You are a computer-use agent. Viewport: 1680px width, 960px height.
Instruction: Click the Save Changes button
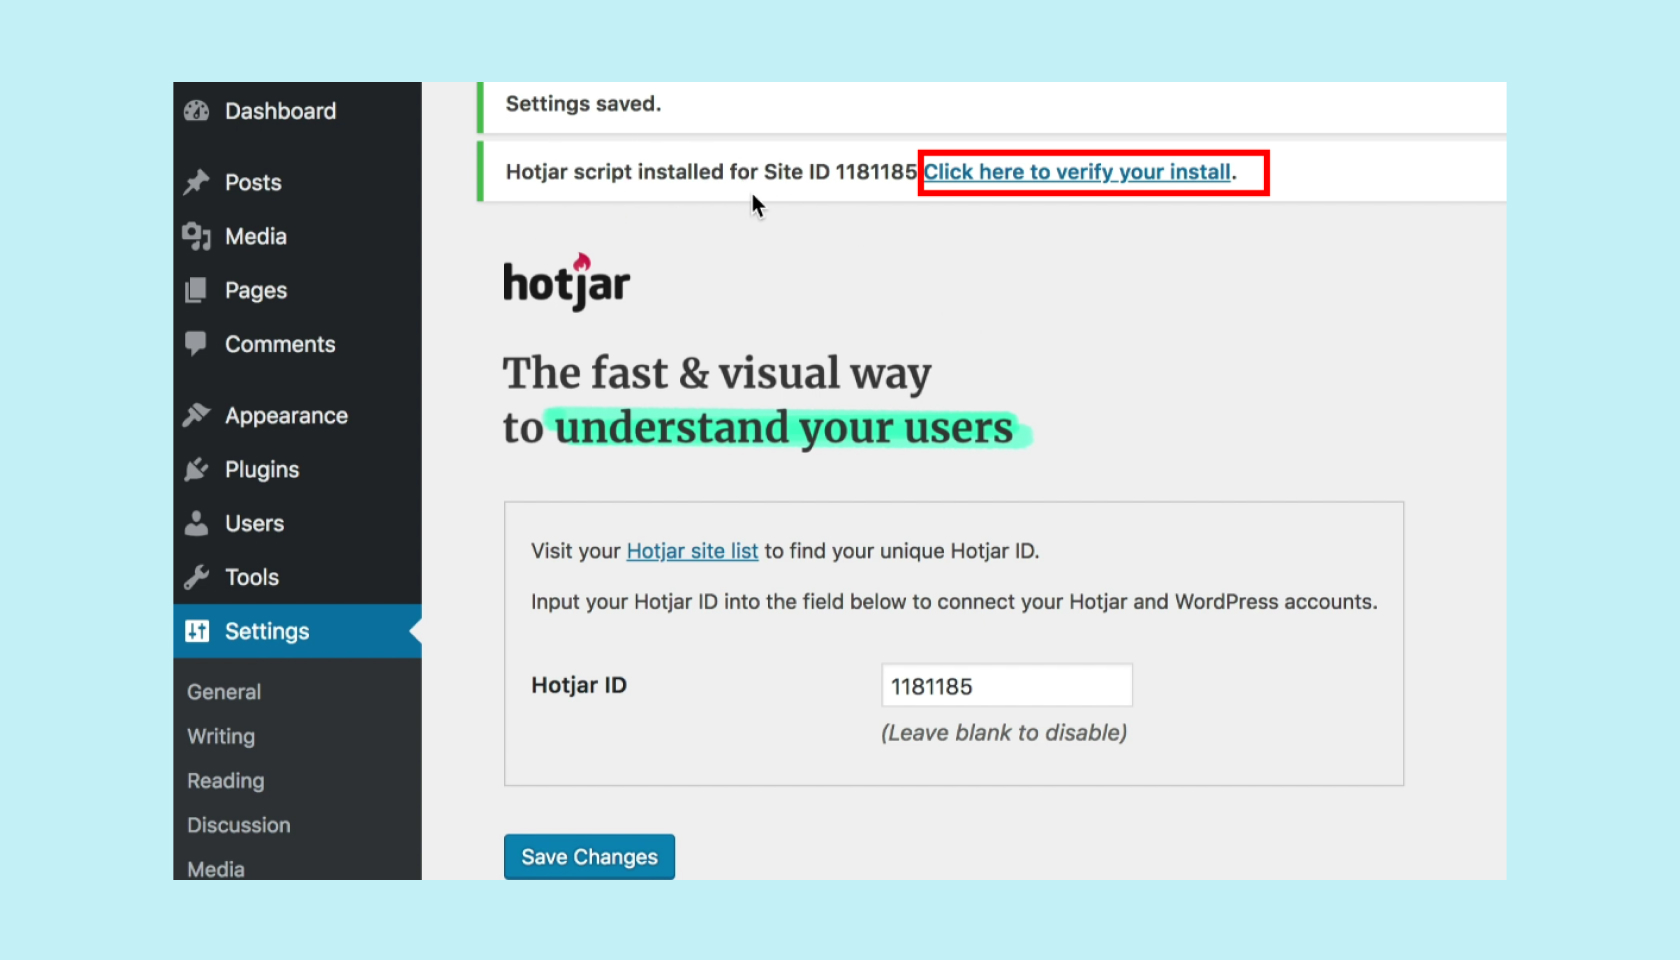tap(589, 857)
